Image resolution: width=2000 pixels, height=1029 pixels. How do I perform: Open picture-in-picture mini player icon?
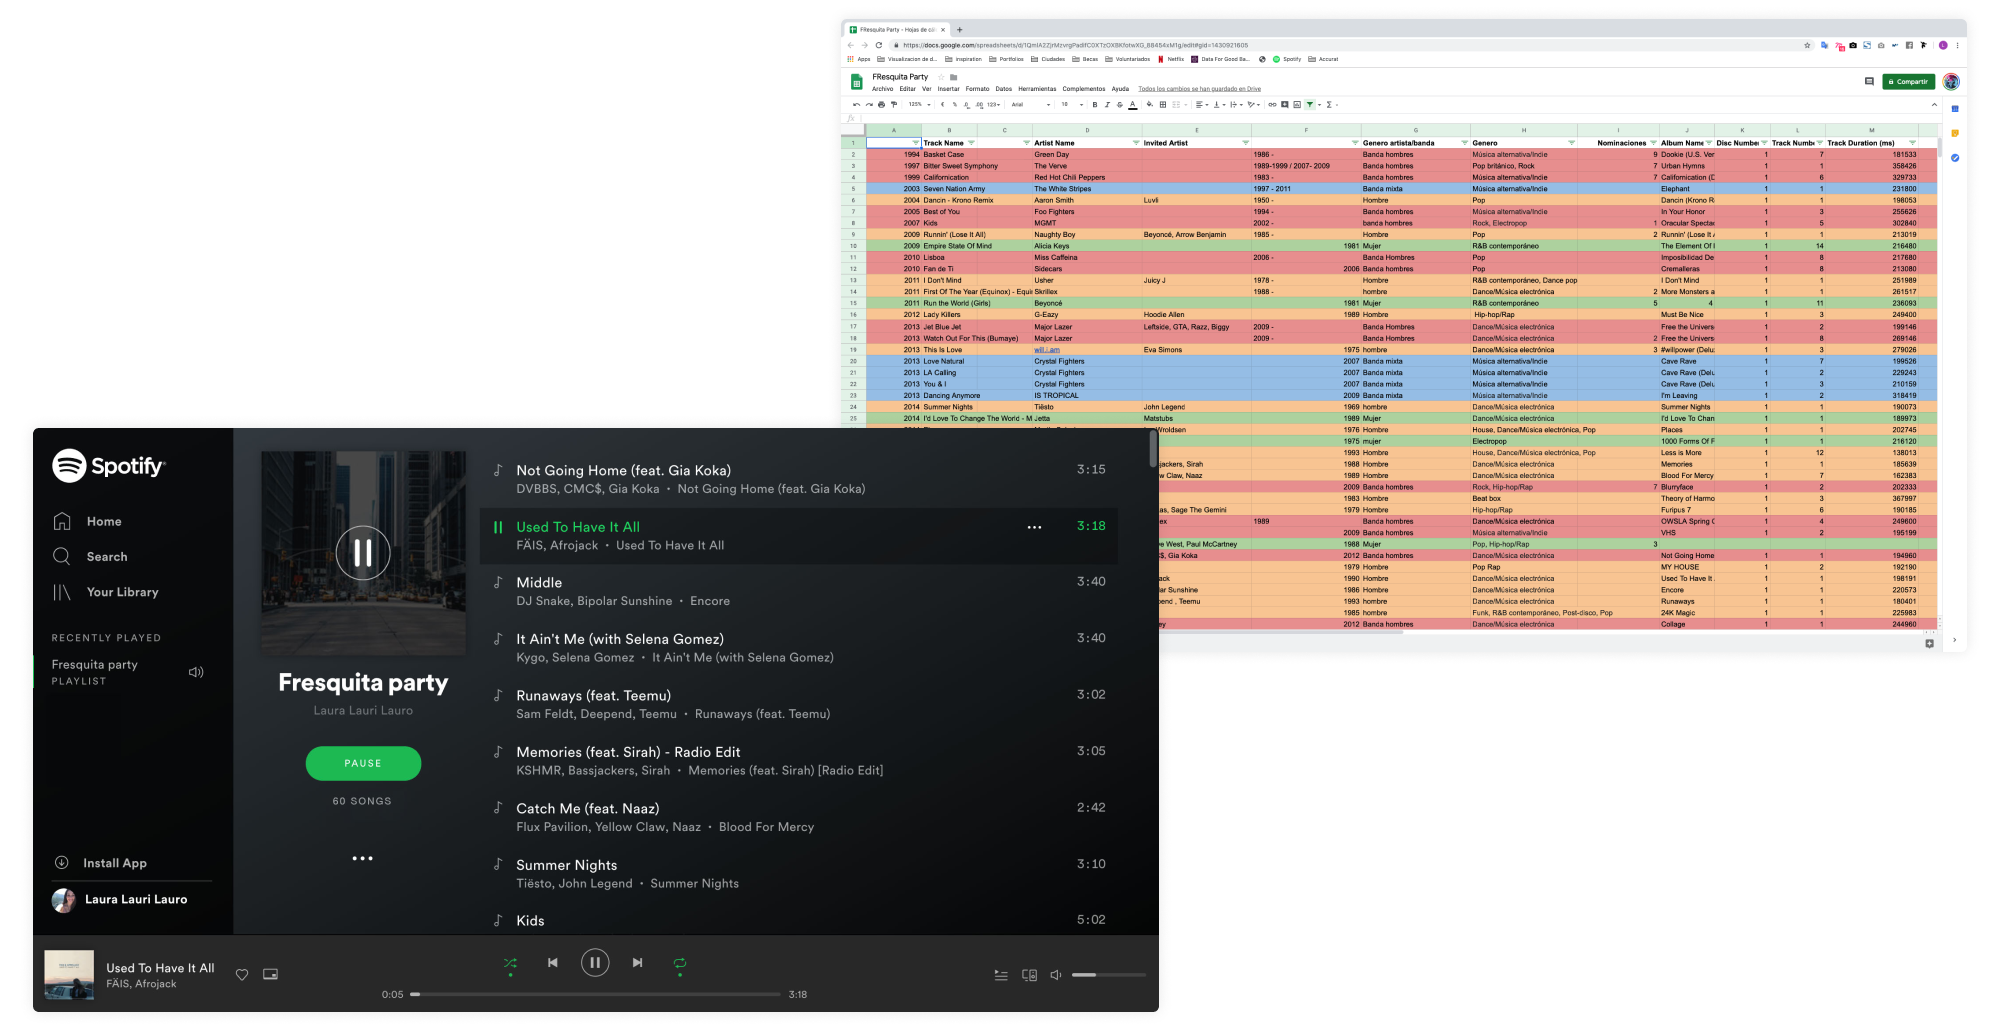tap(270, 974)
